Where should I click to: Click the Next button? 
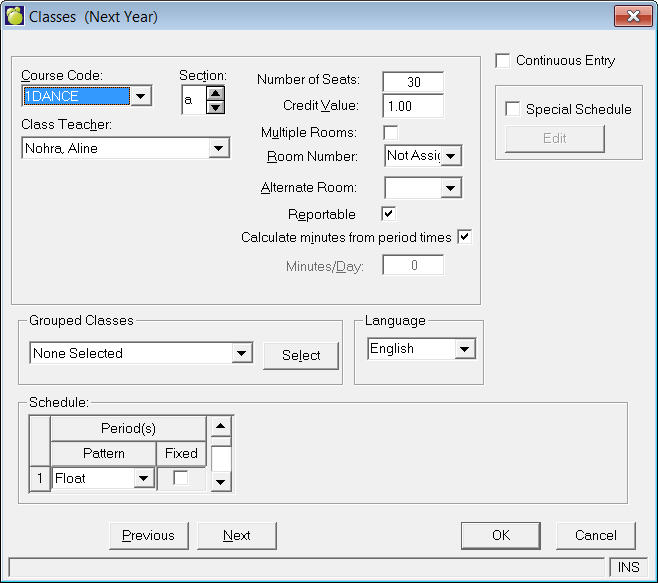coord(237,535)
